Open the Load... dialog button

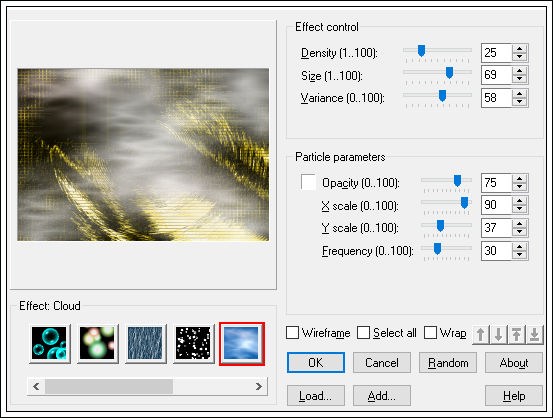pyautogui.click(x=316, y=396)
